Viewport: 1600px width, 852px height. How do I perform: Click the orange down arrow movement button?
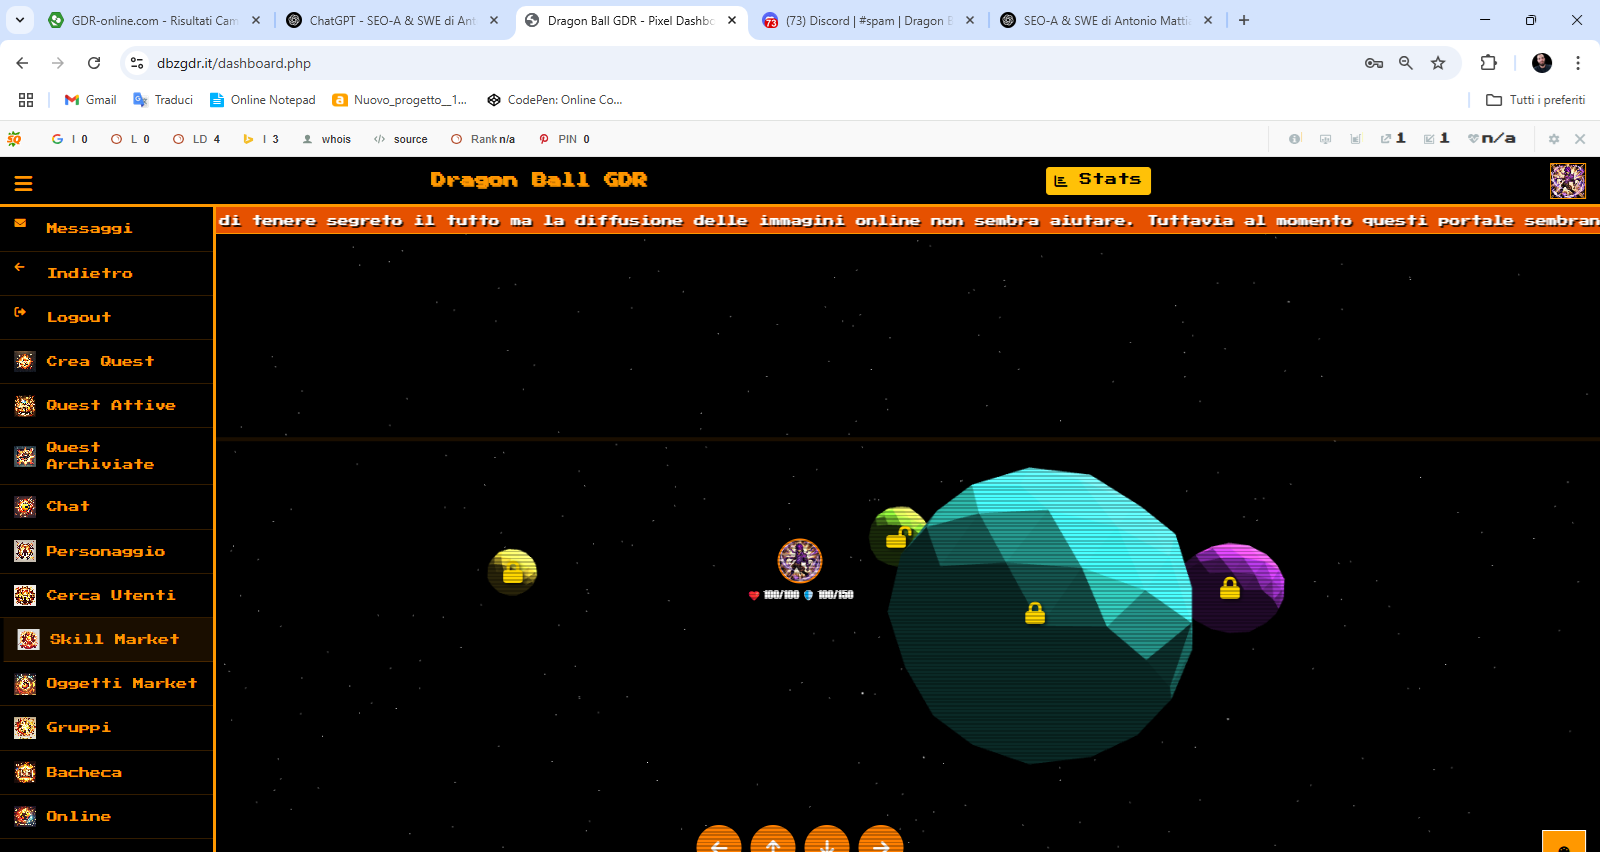click(827, 840)
